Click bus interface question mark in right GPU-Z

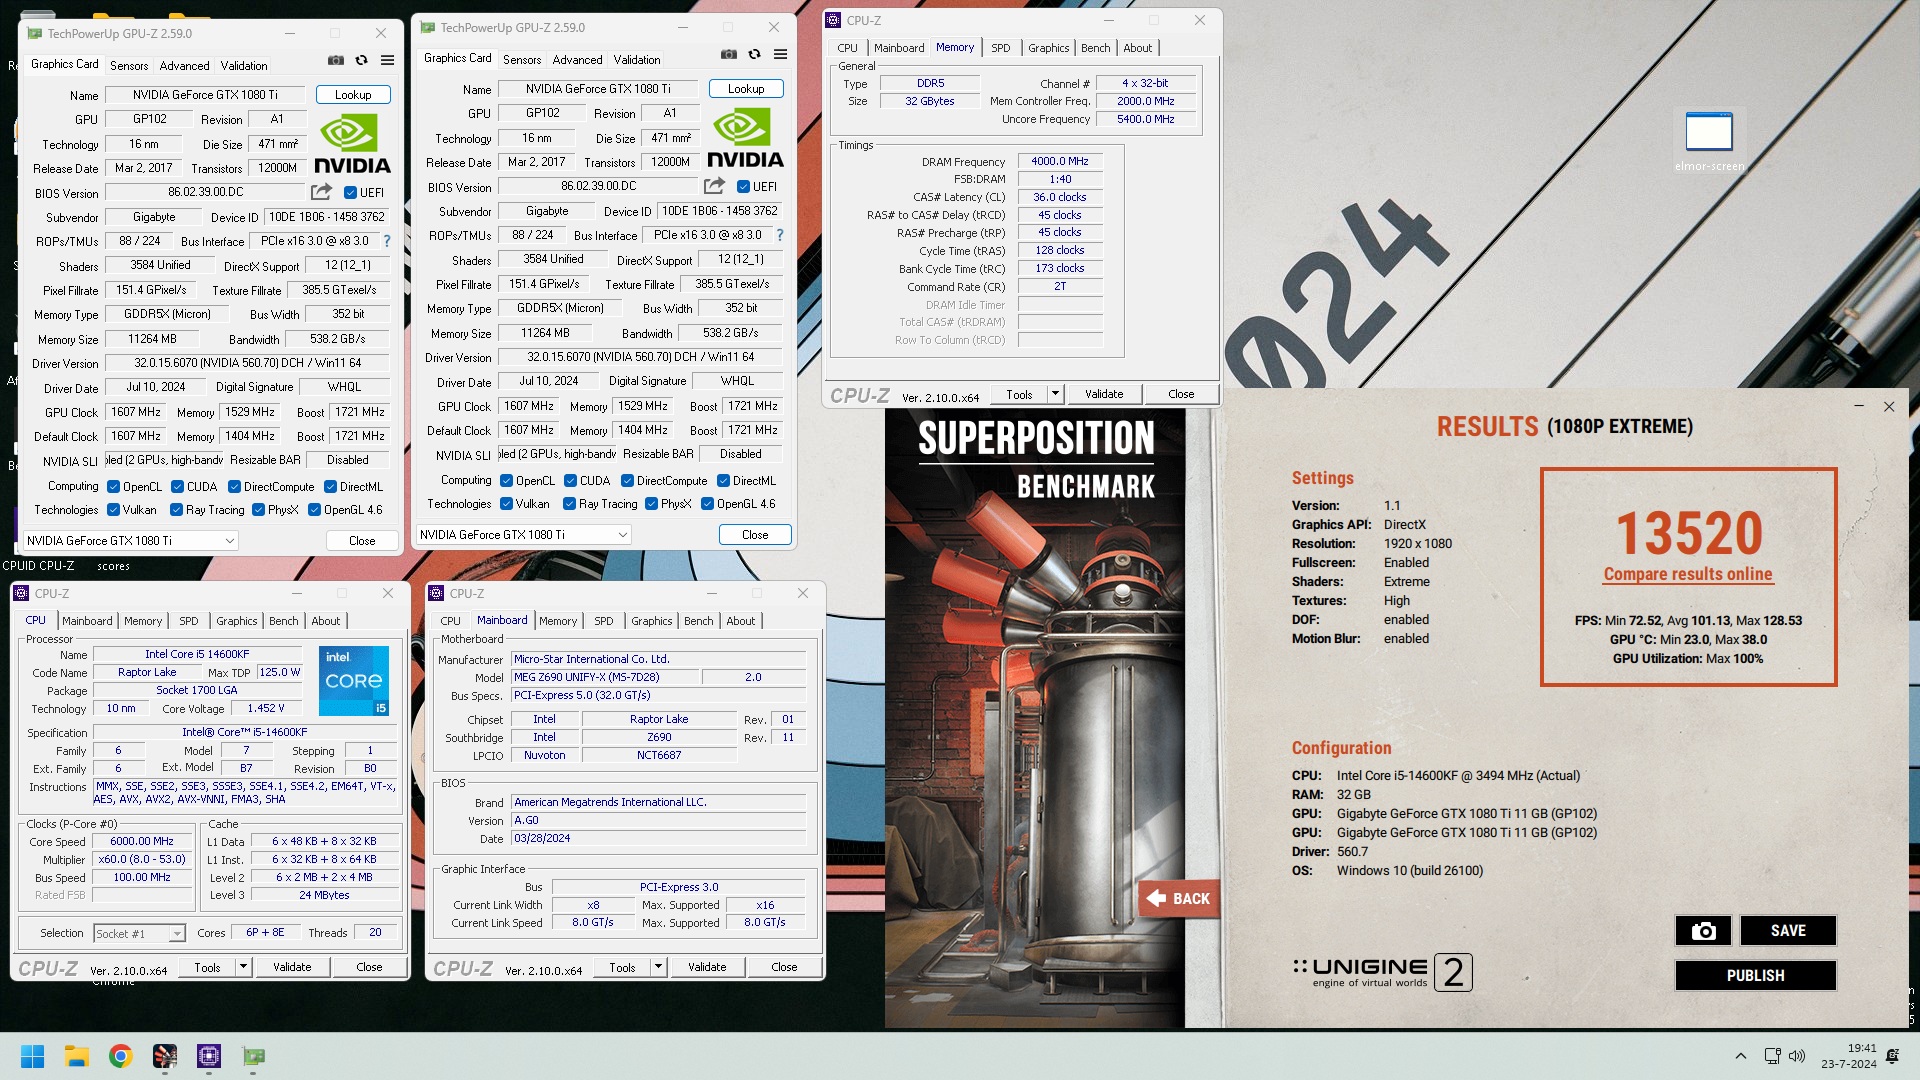(x=780, y=235)
